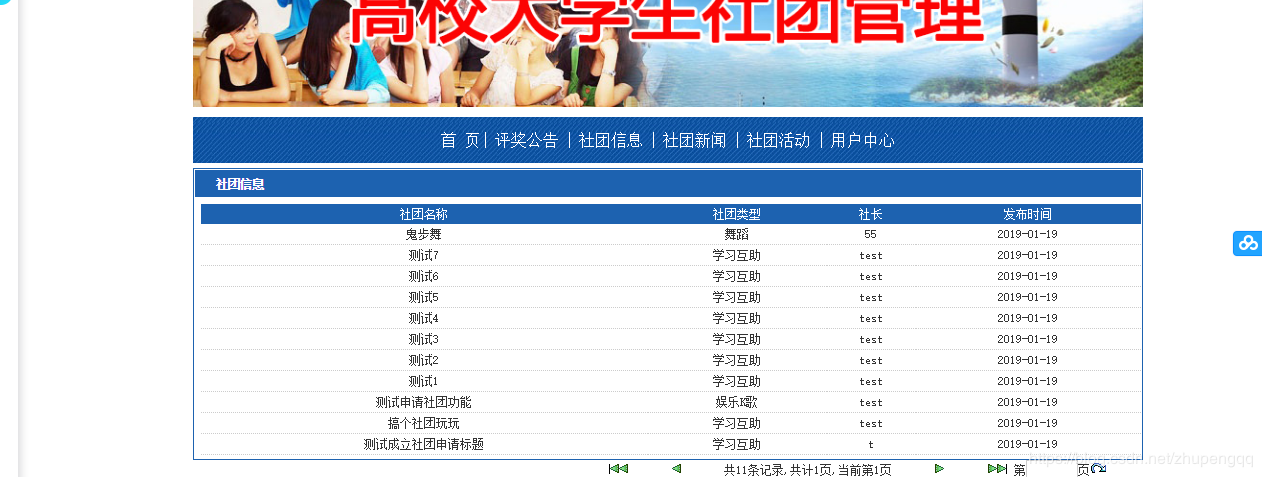Open the 搞个社团玩玩 entry
This screenshot has width=1262, height=477.
click(423, 423)
